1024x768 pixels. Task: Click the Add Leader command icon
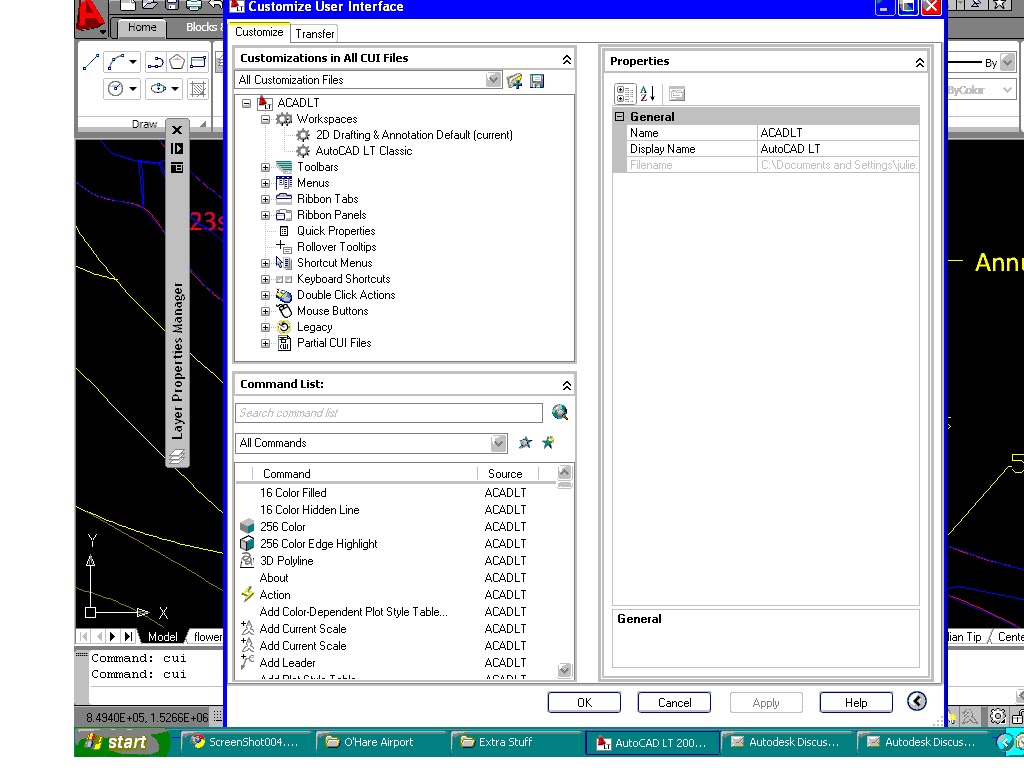point(247,662)
